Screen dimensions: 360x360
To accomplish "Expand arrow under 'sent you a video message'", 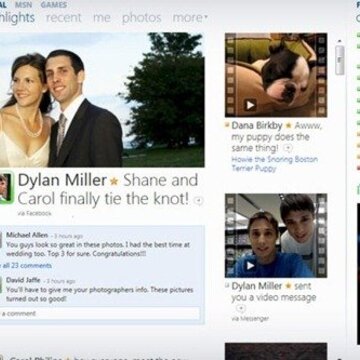I will [x=241, y=308].
